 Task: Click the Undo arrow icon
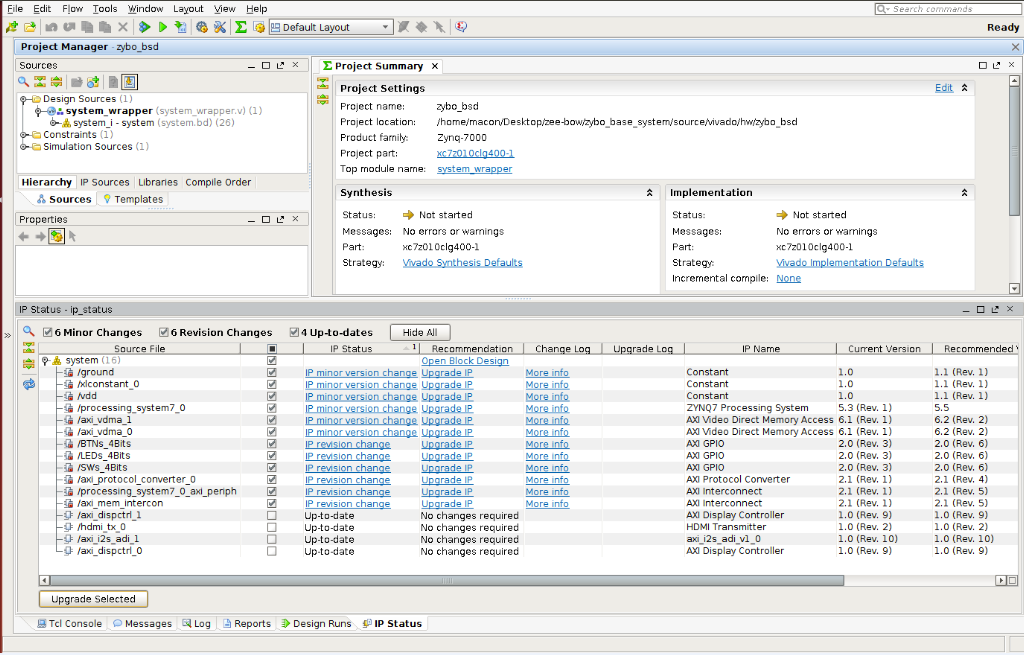(x=52, y=27)
